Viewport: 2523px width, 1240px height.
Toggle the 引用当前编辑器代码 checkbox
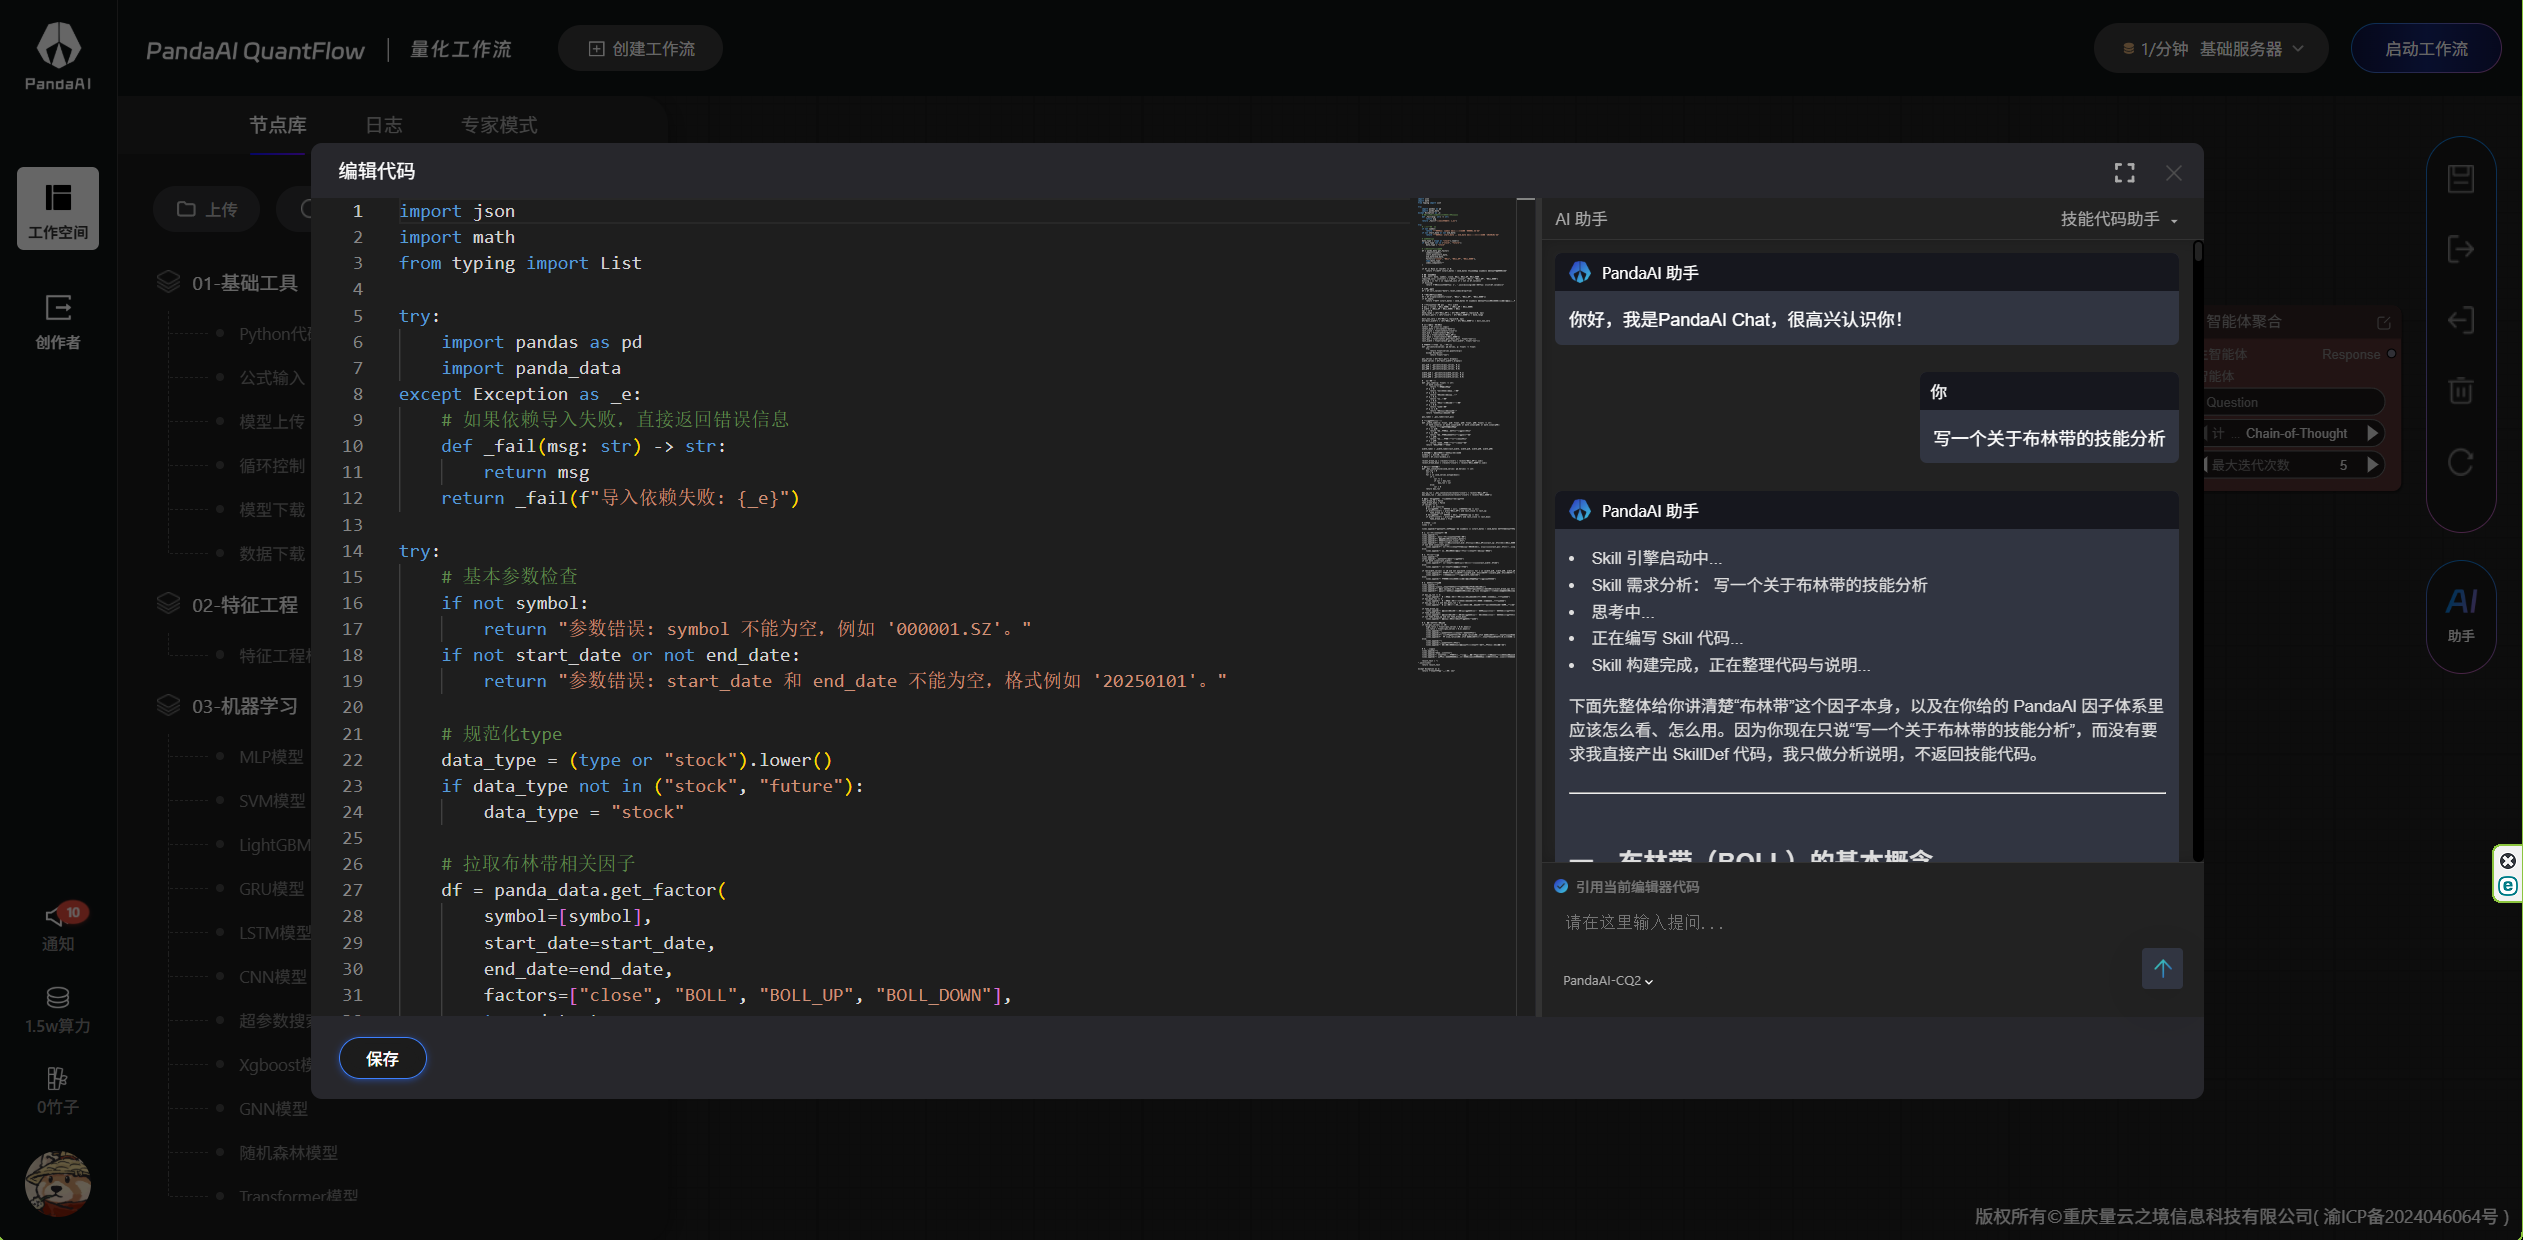click(x=1561, y=886)
